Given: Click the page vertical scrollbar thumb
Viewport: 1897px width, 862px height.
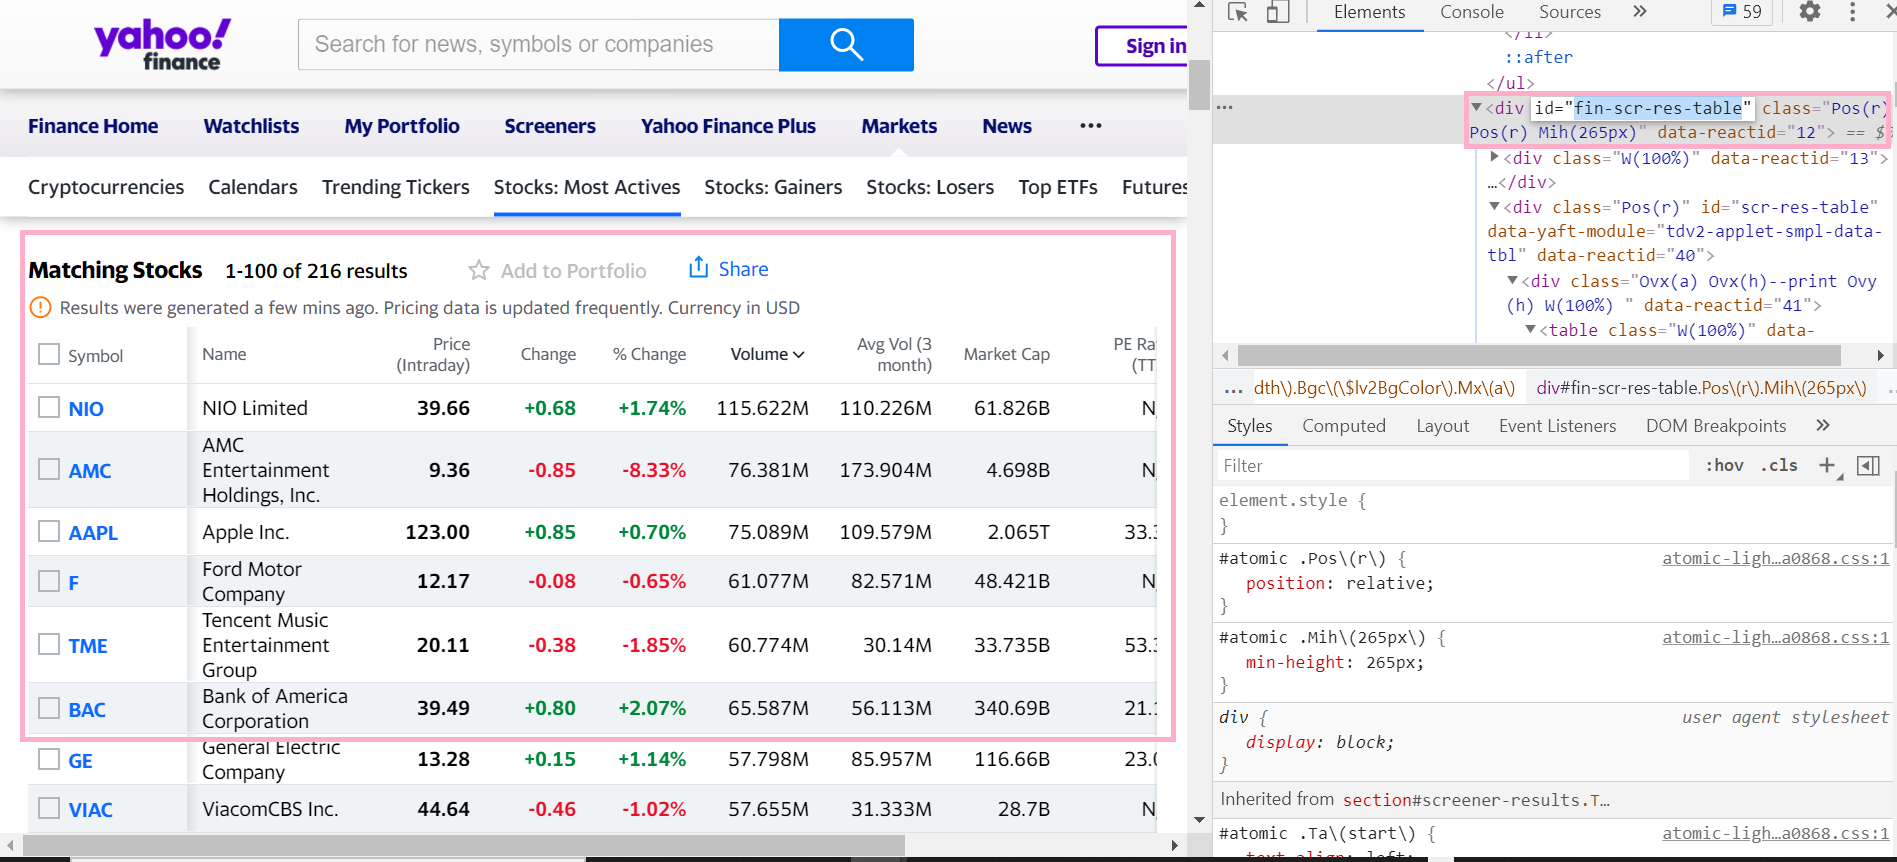Looking at the screenshot, I should 1199,84.
